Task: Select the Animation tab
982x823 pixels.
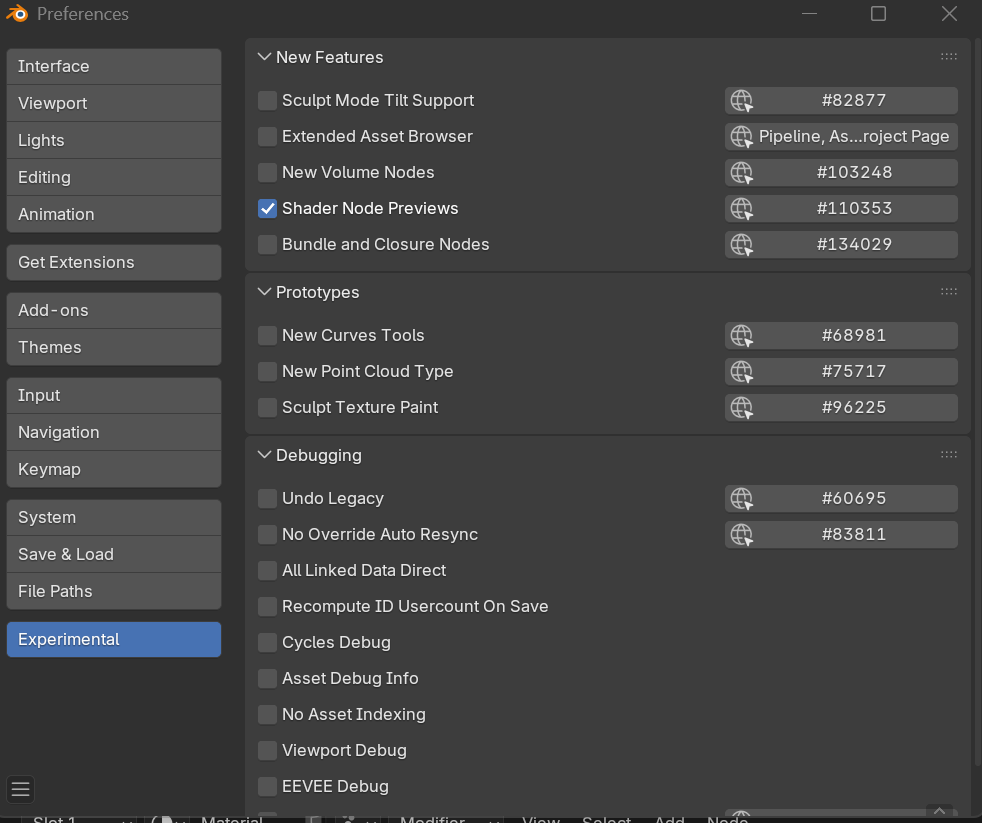Action: 113,214
